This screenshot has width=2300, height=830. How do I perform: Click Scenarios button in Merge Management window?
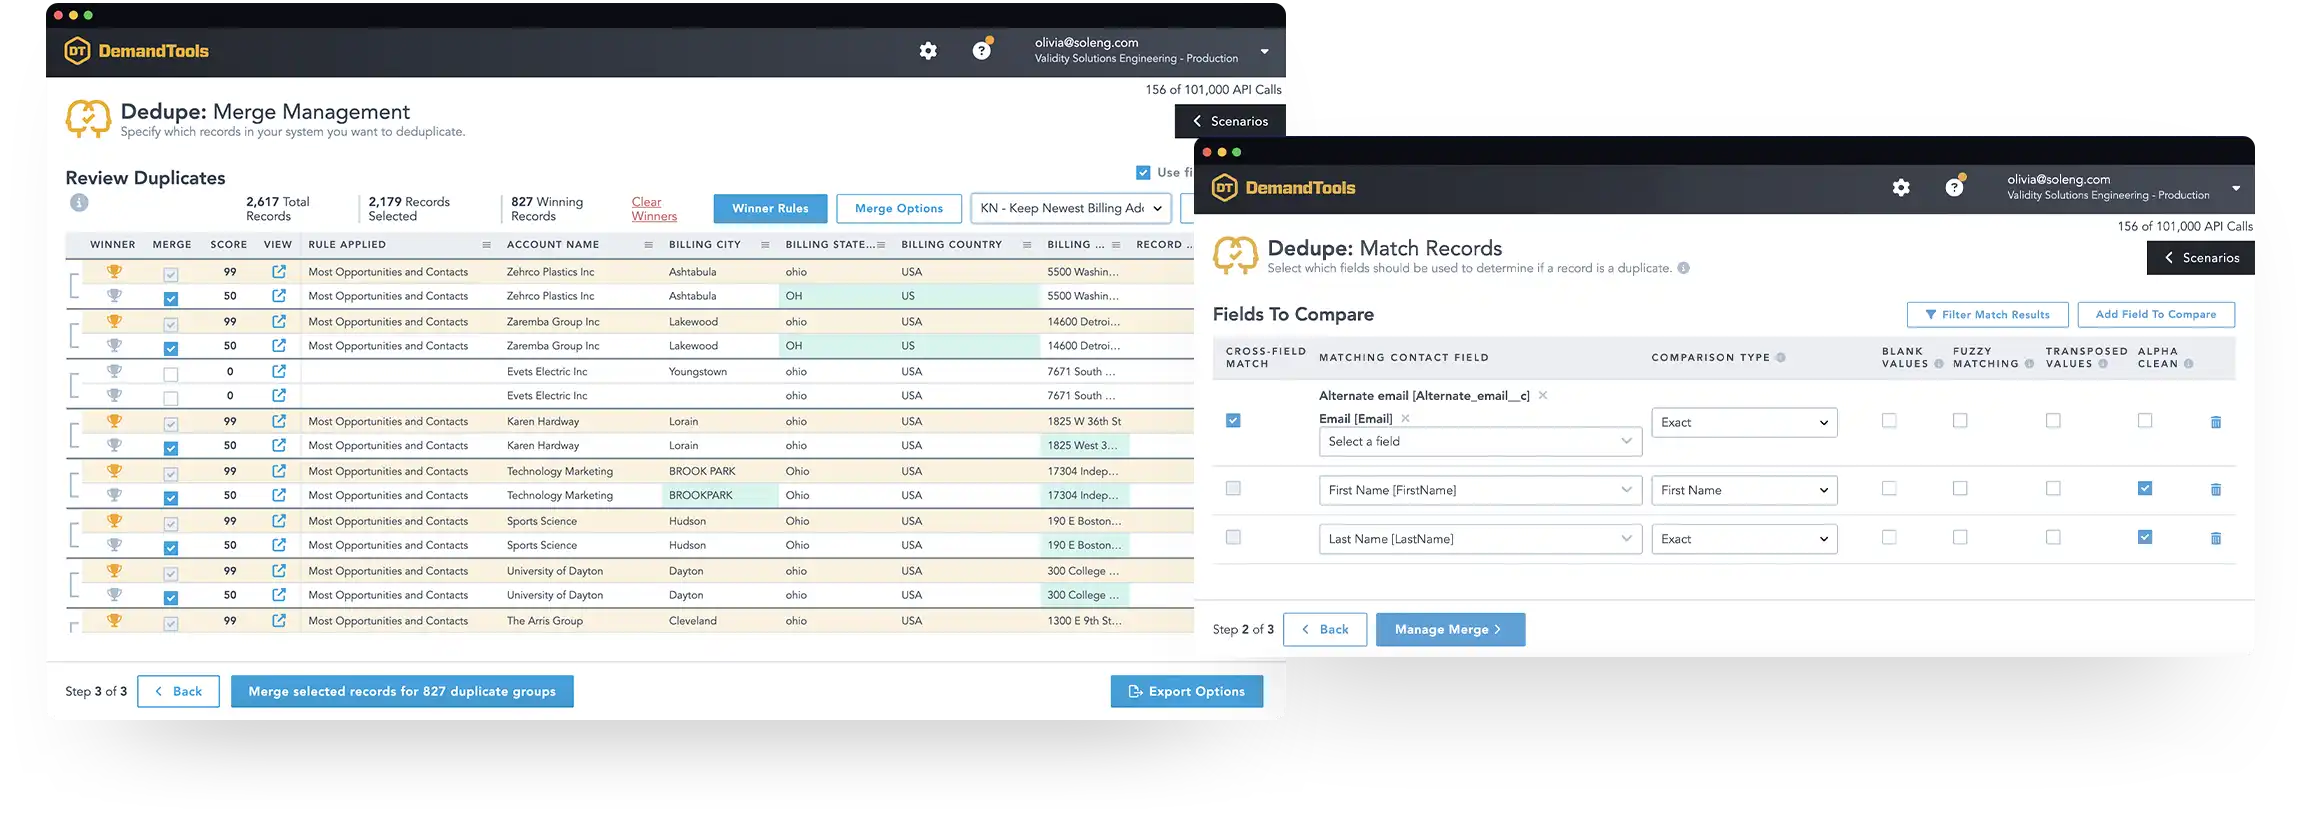point(1230,121)
